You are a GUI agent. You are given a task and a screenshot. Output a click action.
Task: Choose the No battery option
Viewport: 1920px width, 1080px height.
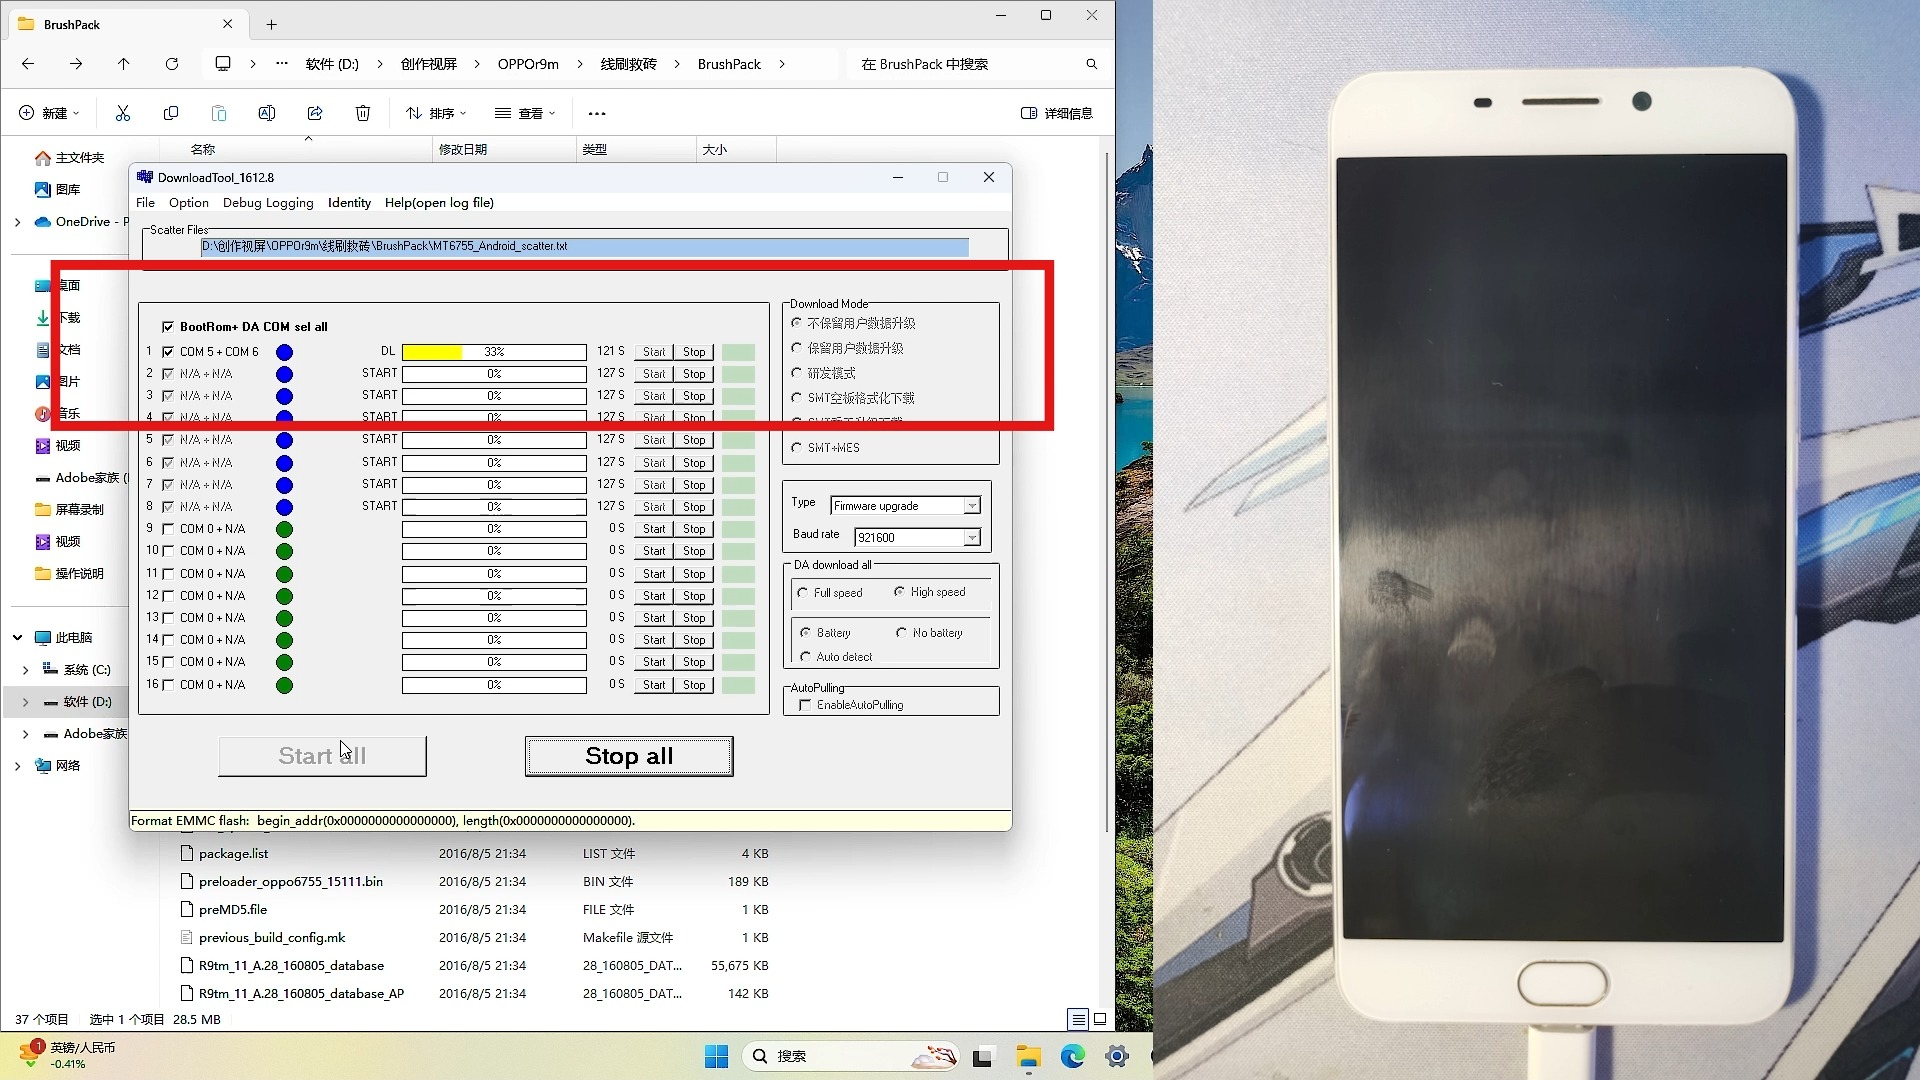point(901,633)
